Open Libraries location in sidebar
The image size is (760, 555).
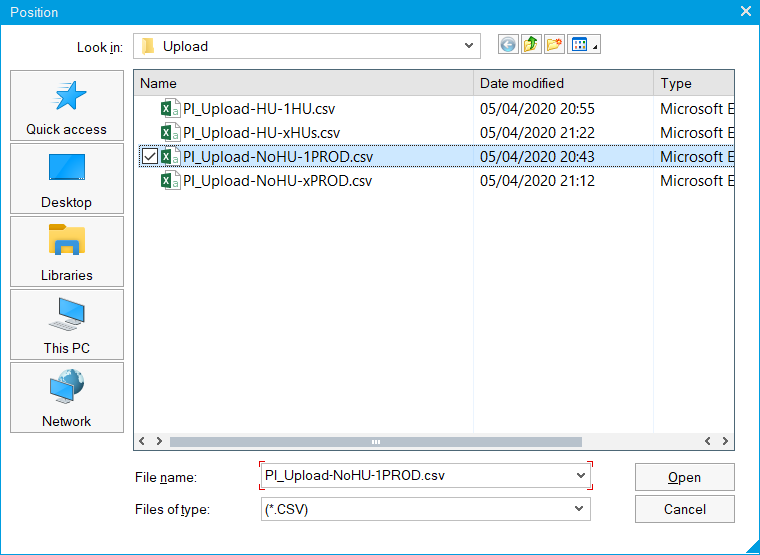pyautogui.click(x=67, y=252)
